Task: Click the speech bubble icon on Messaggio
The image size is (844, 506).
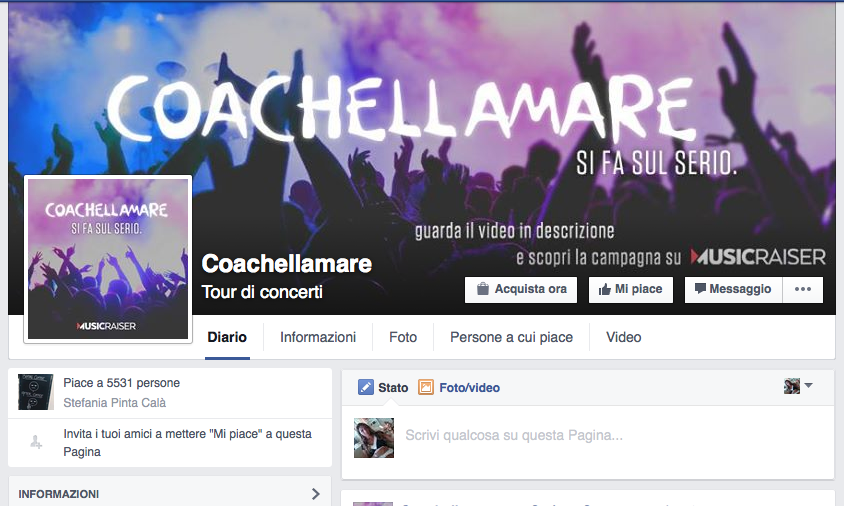Action: point(700,289)
